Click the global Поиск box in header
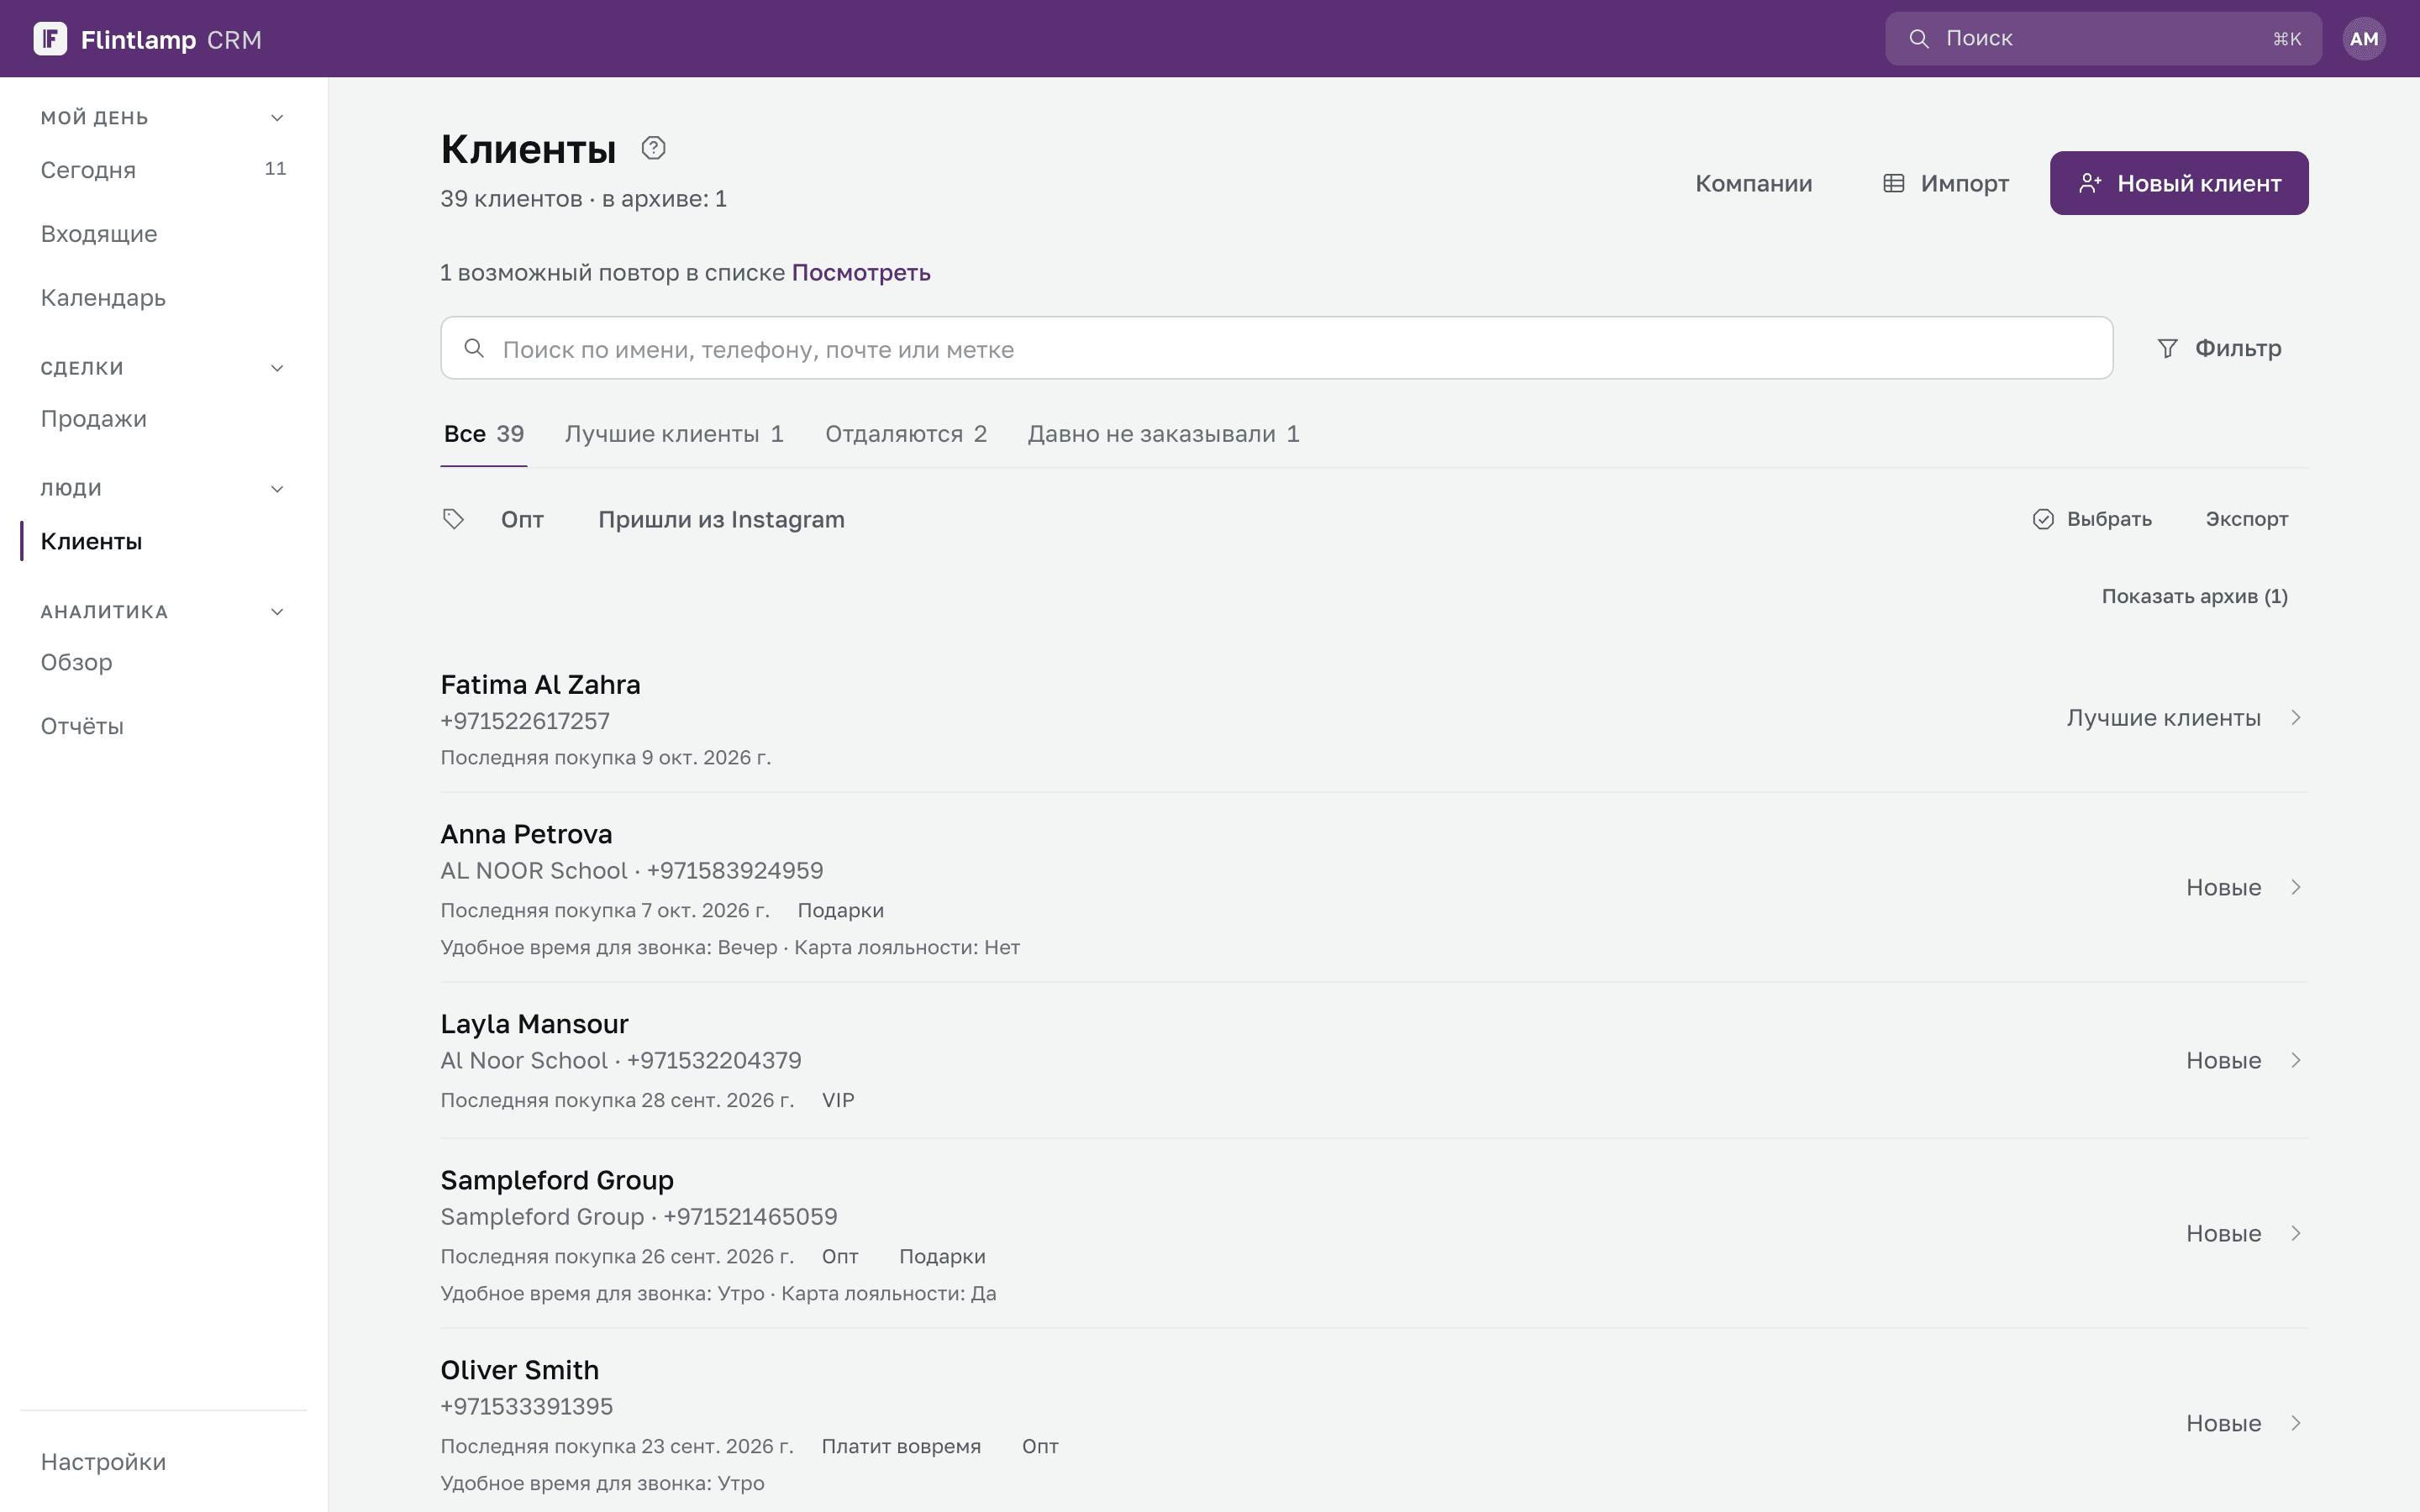Viewport: 2420px width, 1512px height. (x=2103, y=39)
